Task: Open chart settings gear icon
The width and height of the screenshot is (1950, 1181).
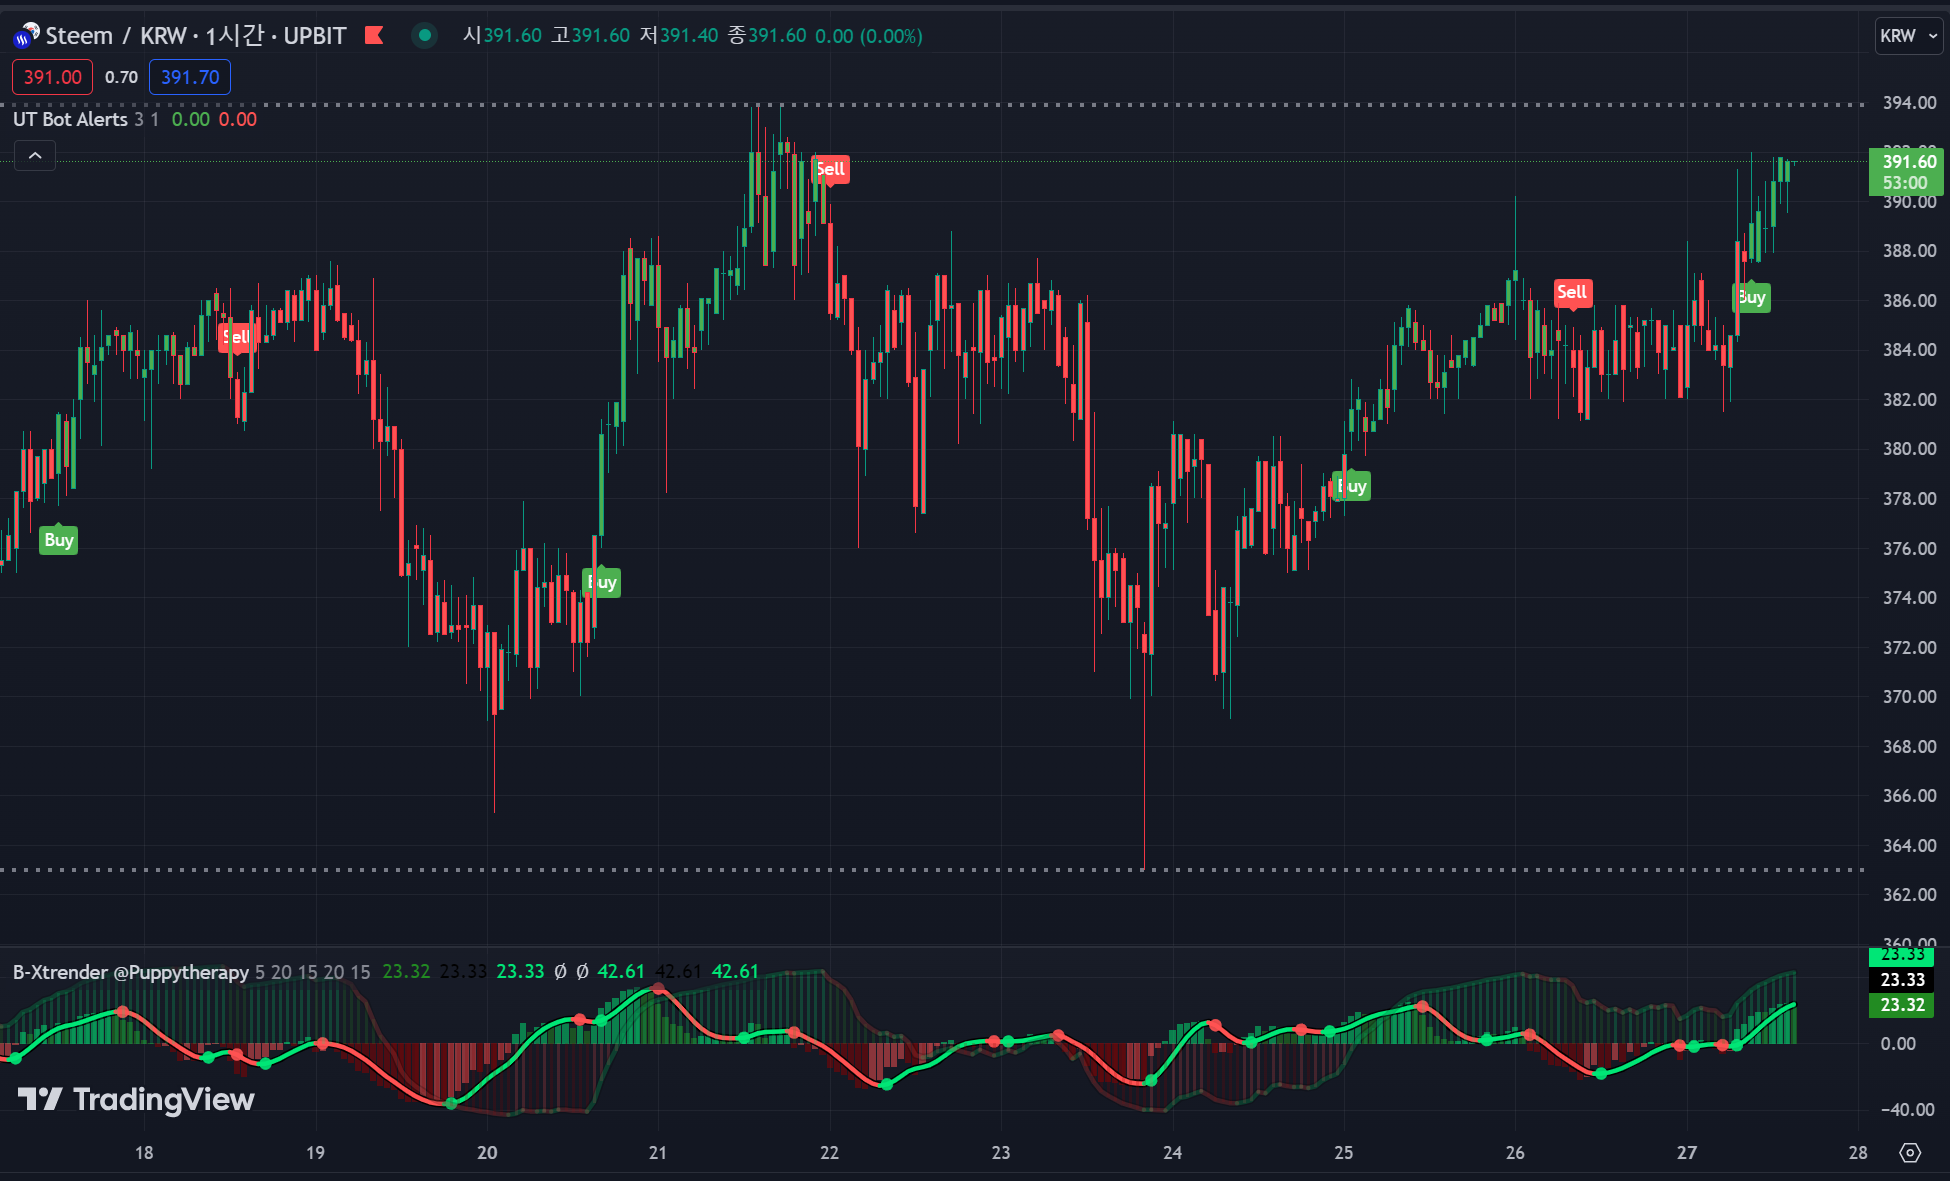Action: point(1910,1153)
